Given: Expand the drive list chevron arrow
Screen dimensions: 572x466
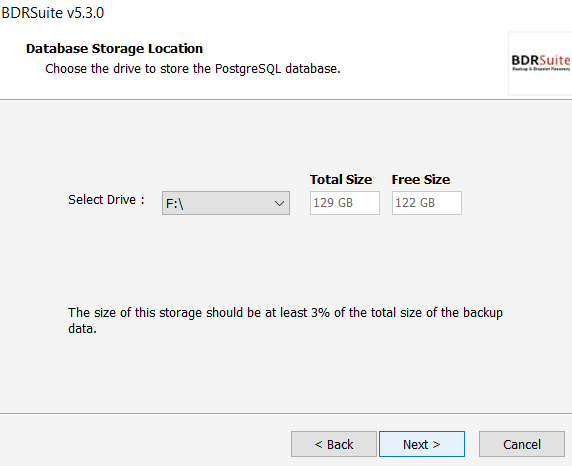Looking at the screenshot, I should [279, 203].
